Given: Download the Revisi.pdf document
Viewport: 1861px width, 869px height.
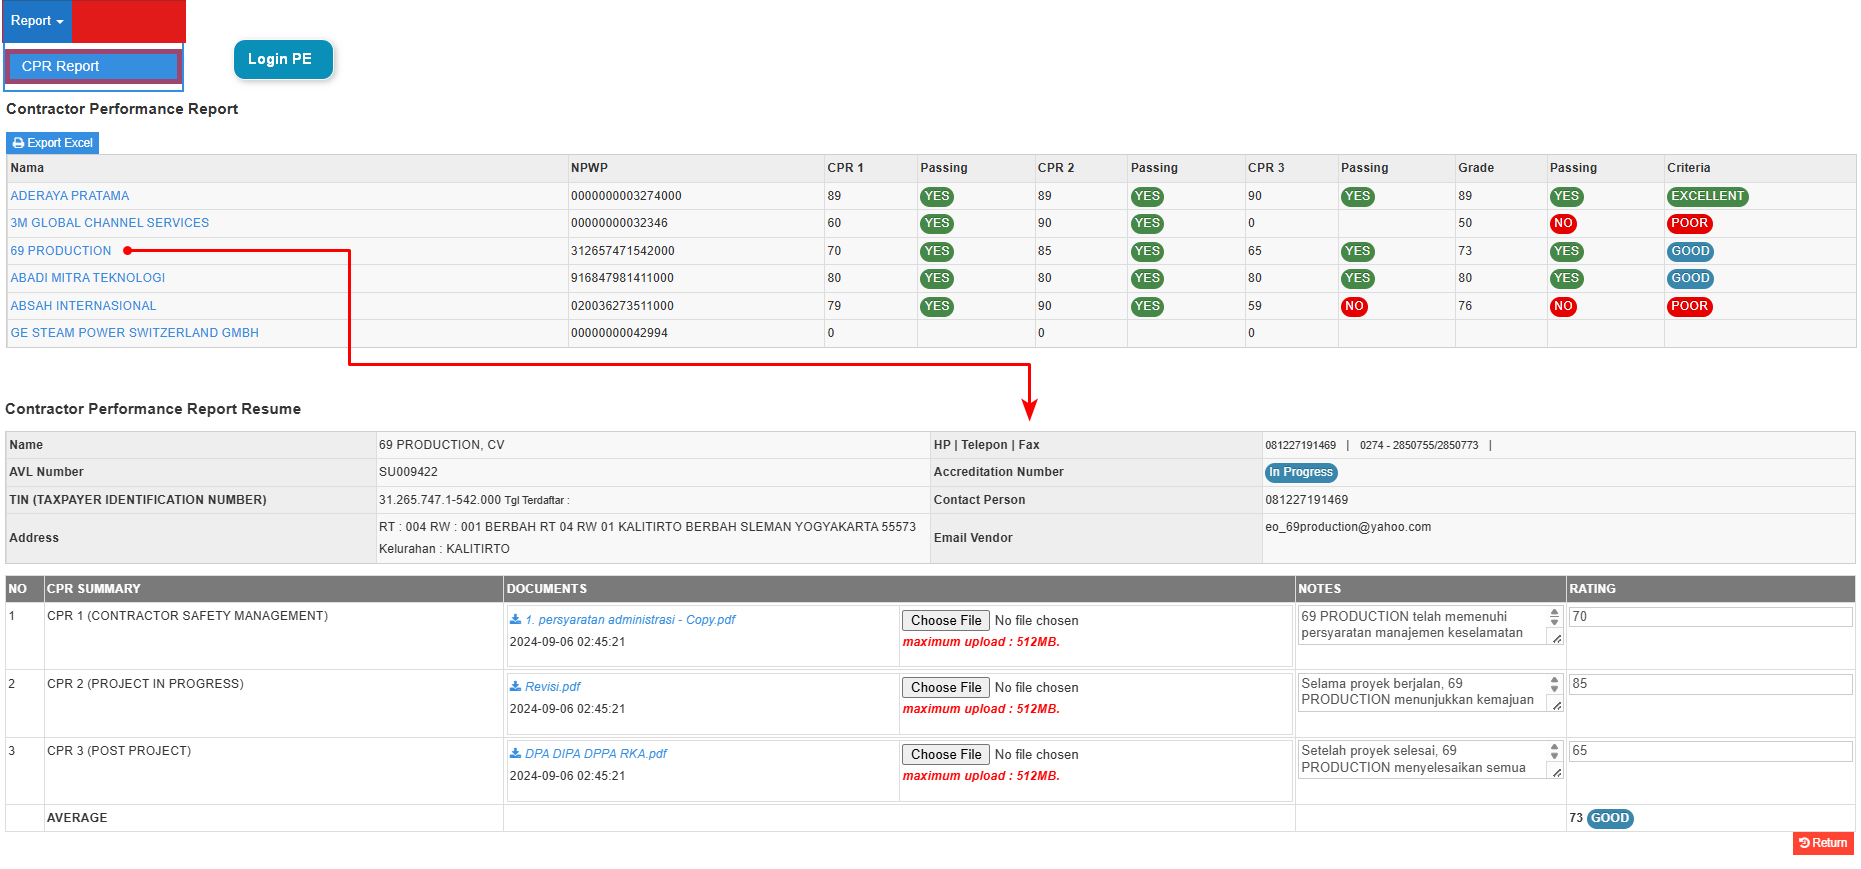Looking at the screenshot, I should tap(546, 687).
